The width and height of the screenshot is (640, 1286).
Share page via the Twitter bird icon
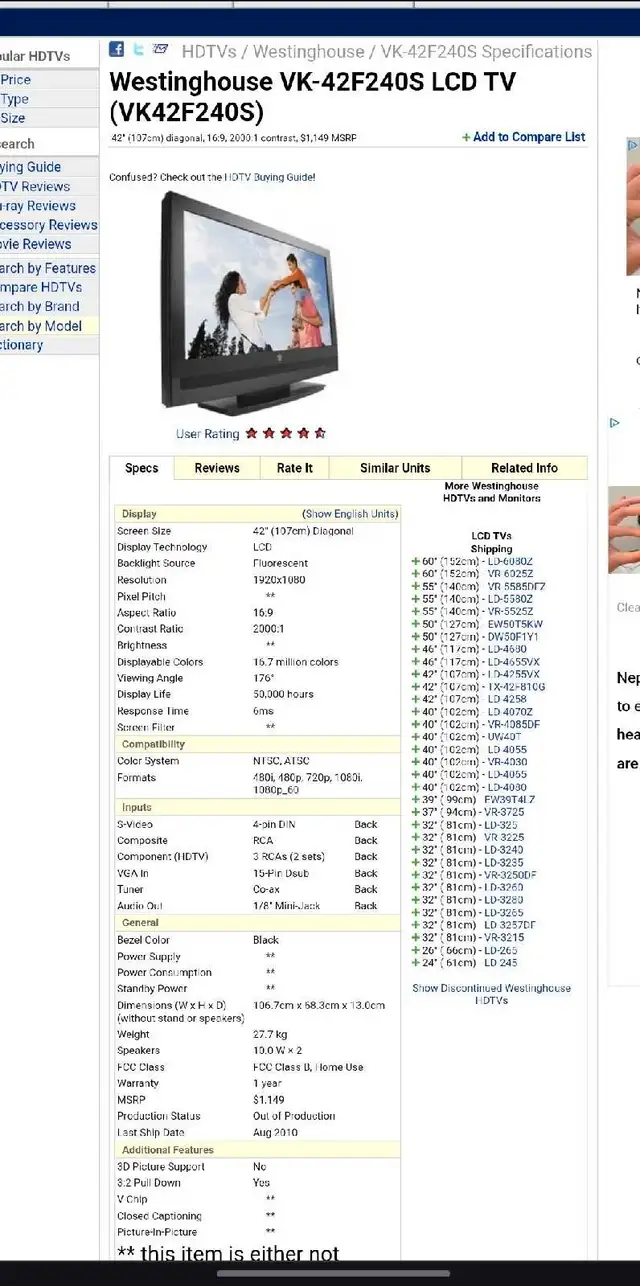coord(138,50)
